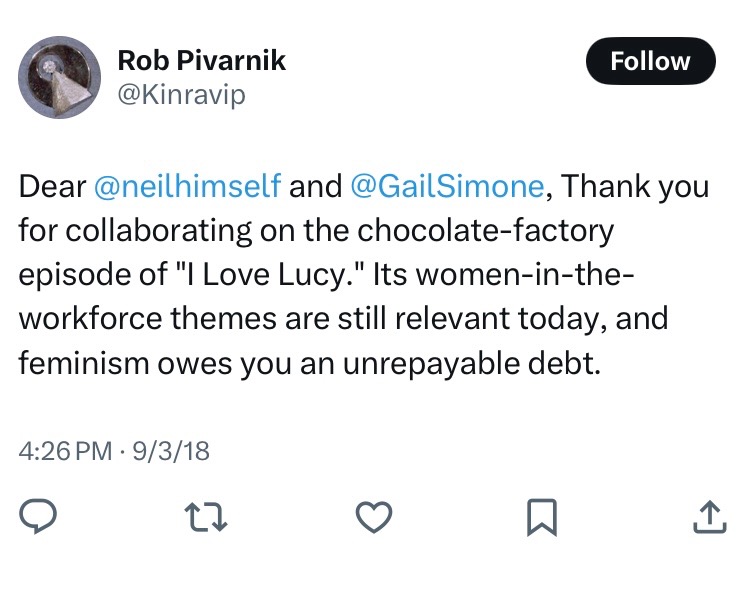
Task: Select the @Kinravip handle
Action: pyautogui.click(x=181, y=94)
